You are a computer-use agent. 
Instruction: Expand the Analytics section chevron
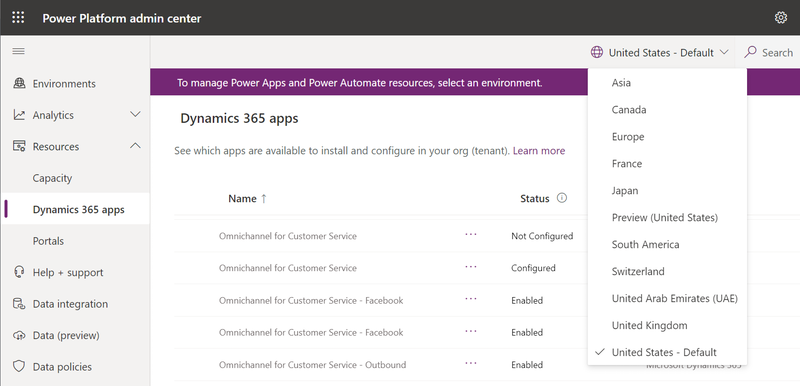pyautogui.click(x=135, y=114)
